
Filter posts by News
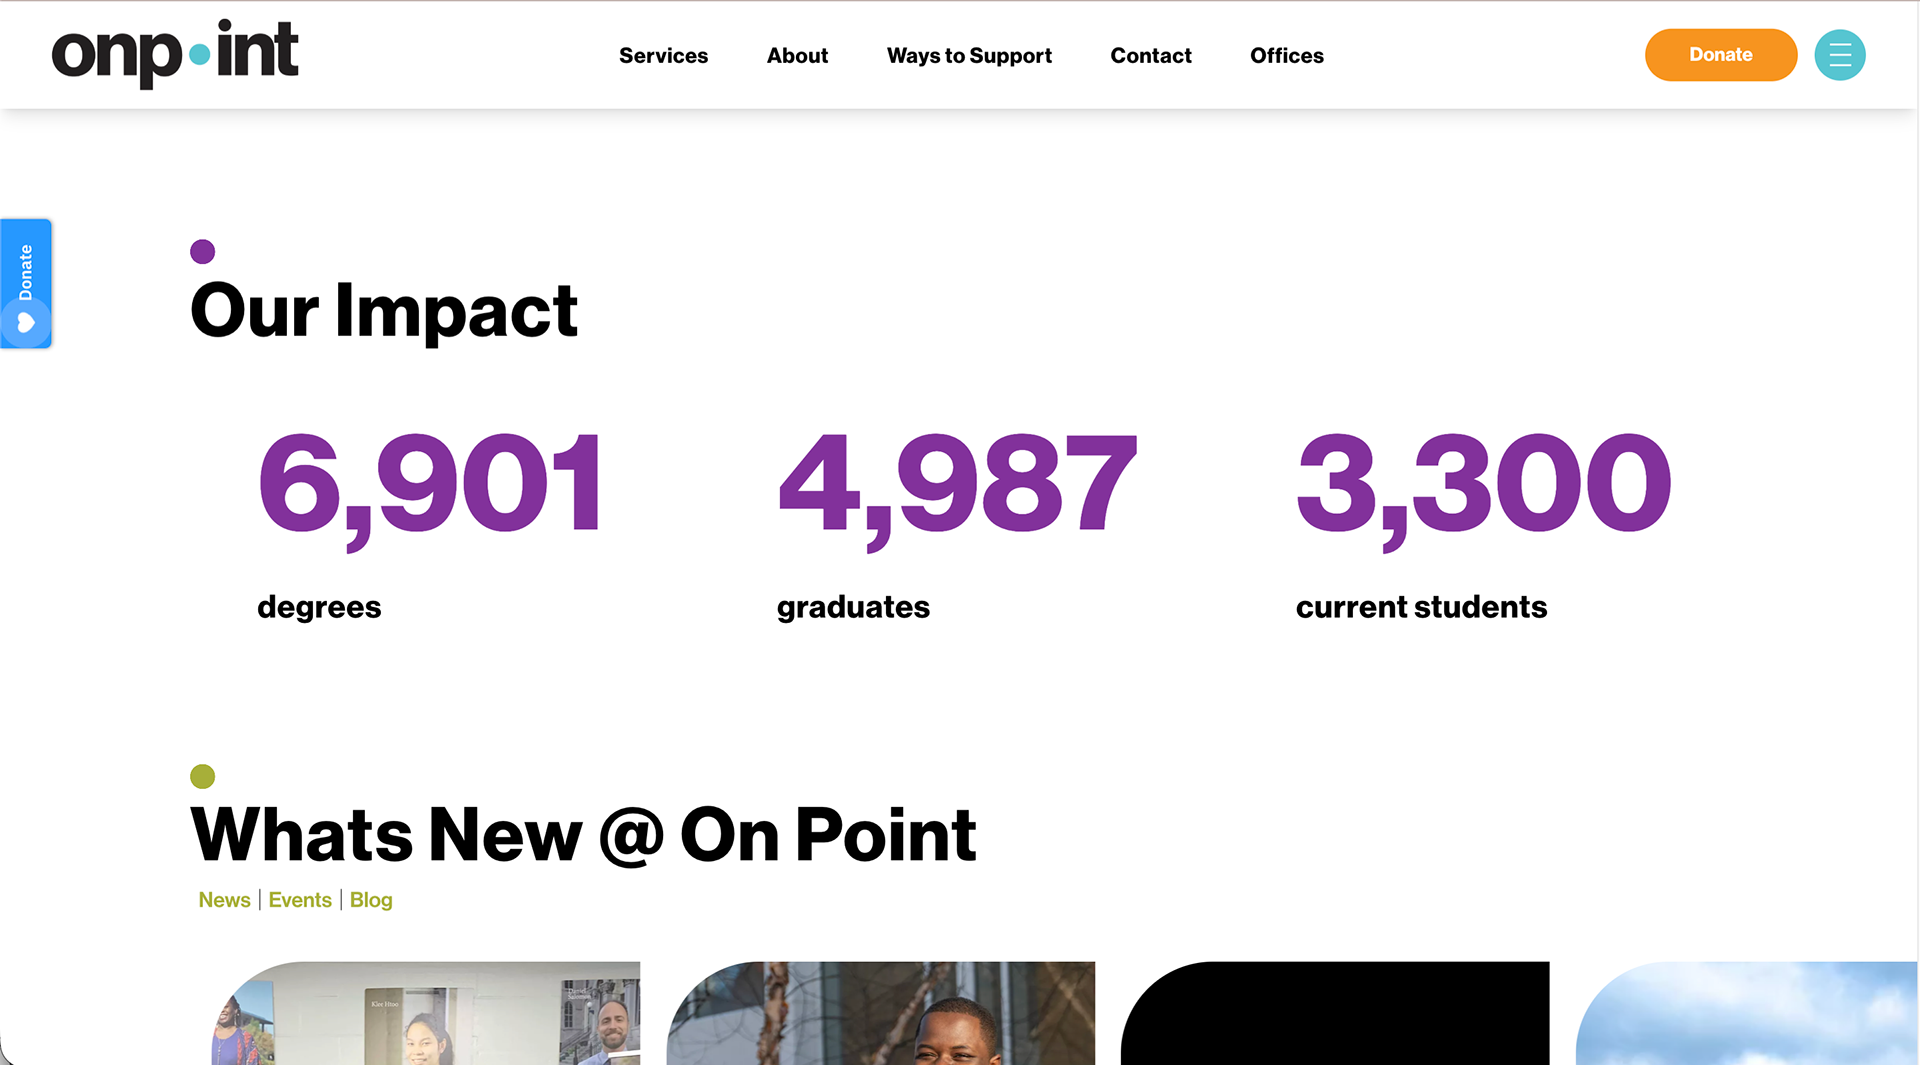tap(224, 900)
